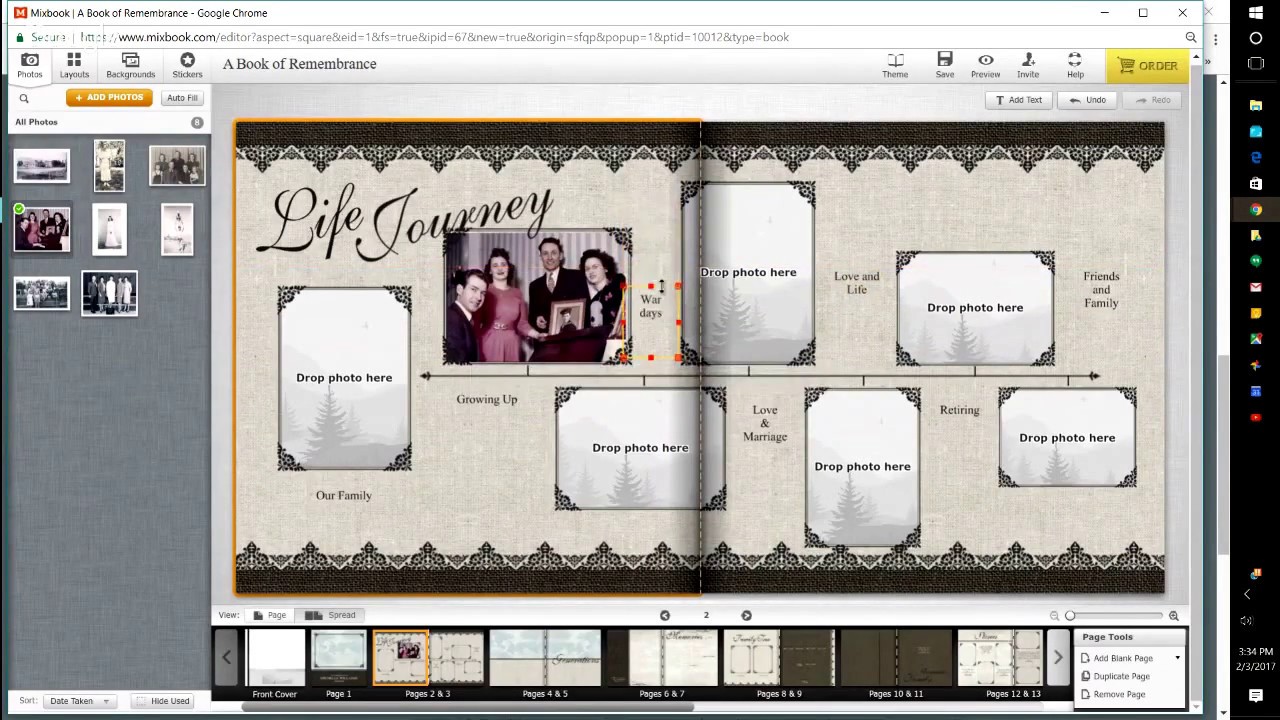Save the photo book project
1280x720 pixels.
click(x=945, y=66)
